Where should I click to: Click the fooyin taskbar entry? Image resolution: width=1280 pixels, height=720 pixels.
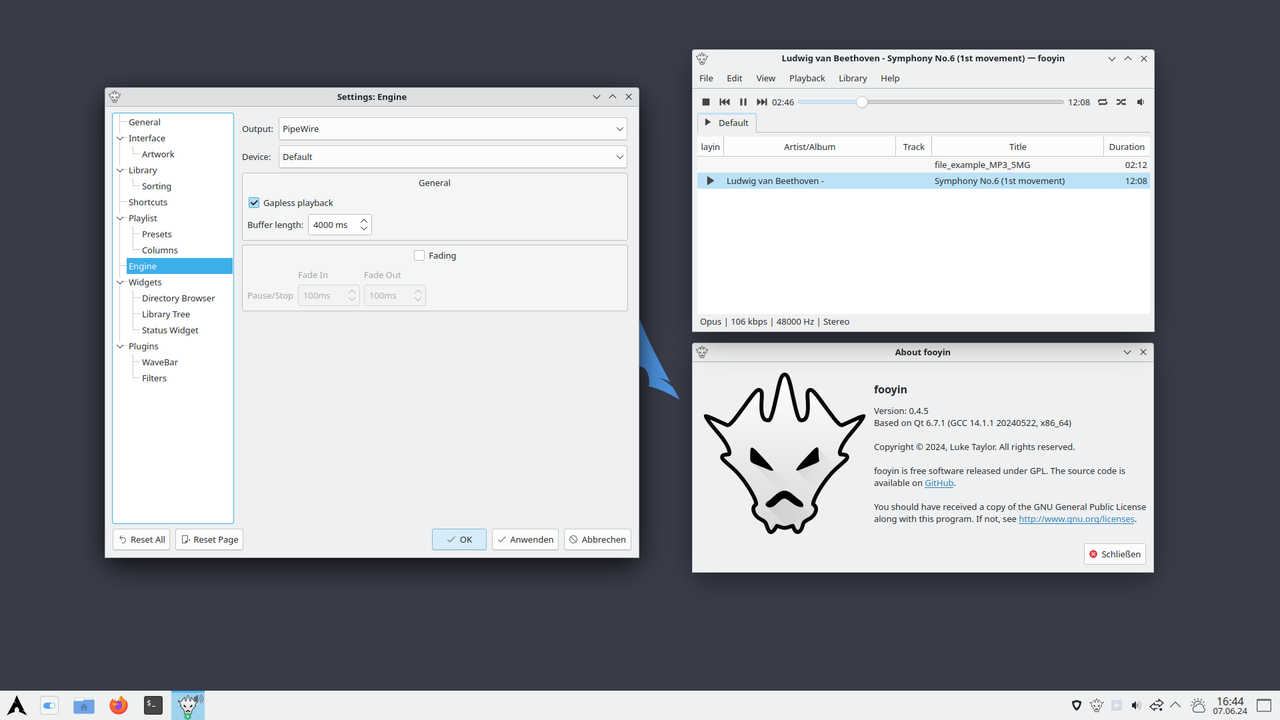[188, 705]
